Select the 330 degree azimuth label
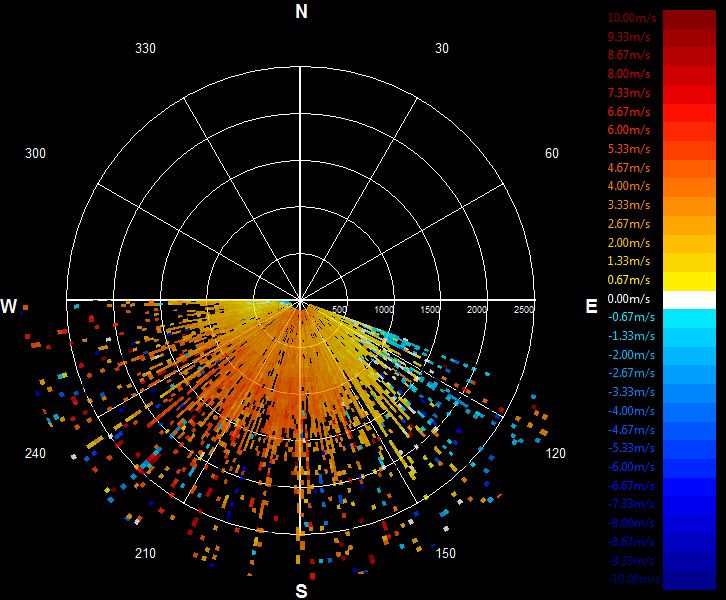This screenshot has height=600, width=726. (145, 48)
